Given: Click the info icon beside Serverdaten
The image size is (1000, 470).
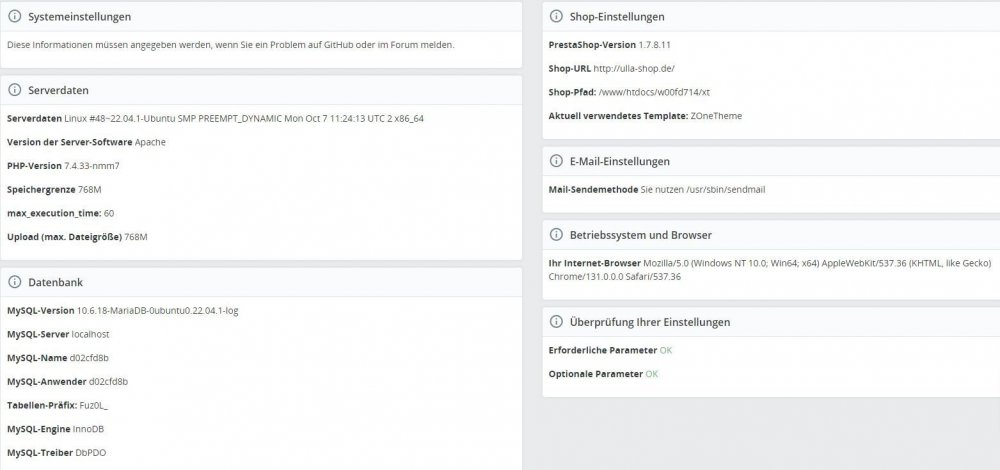Looking at the screenshot, I should (15, 90).
